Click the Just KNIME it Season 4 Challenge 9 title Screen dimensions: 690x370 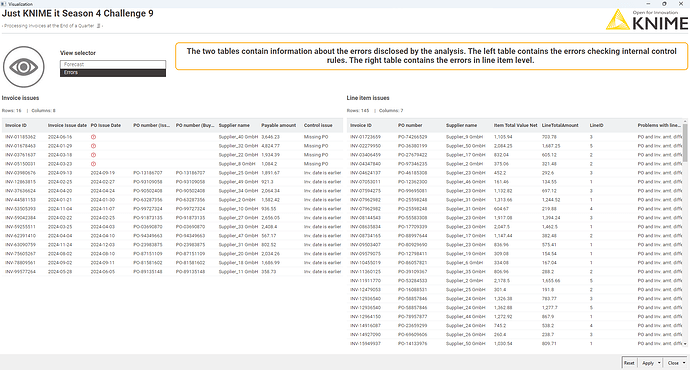click(77, 14)
